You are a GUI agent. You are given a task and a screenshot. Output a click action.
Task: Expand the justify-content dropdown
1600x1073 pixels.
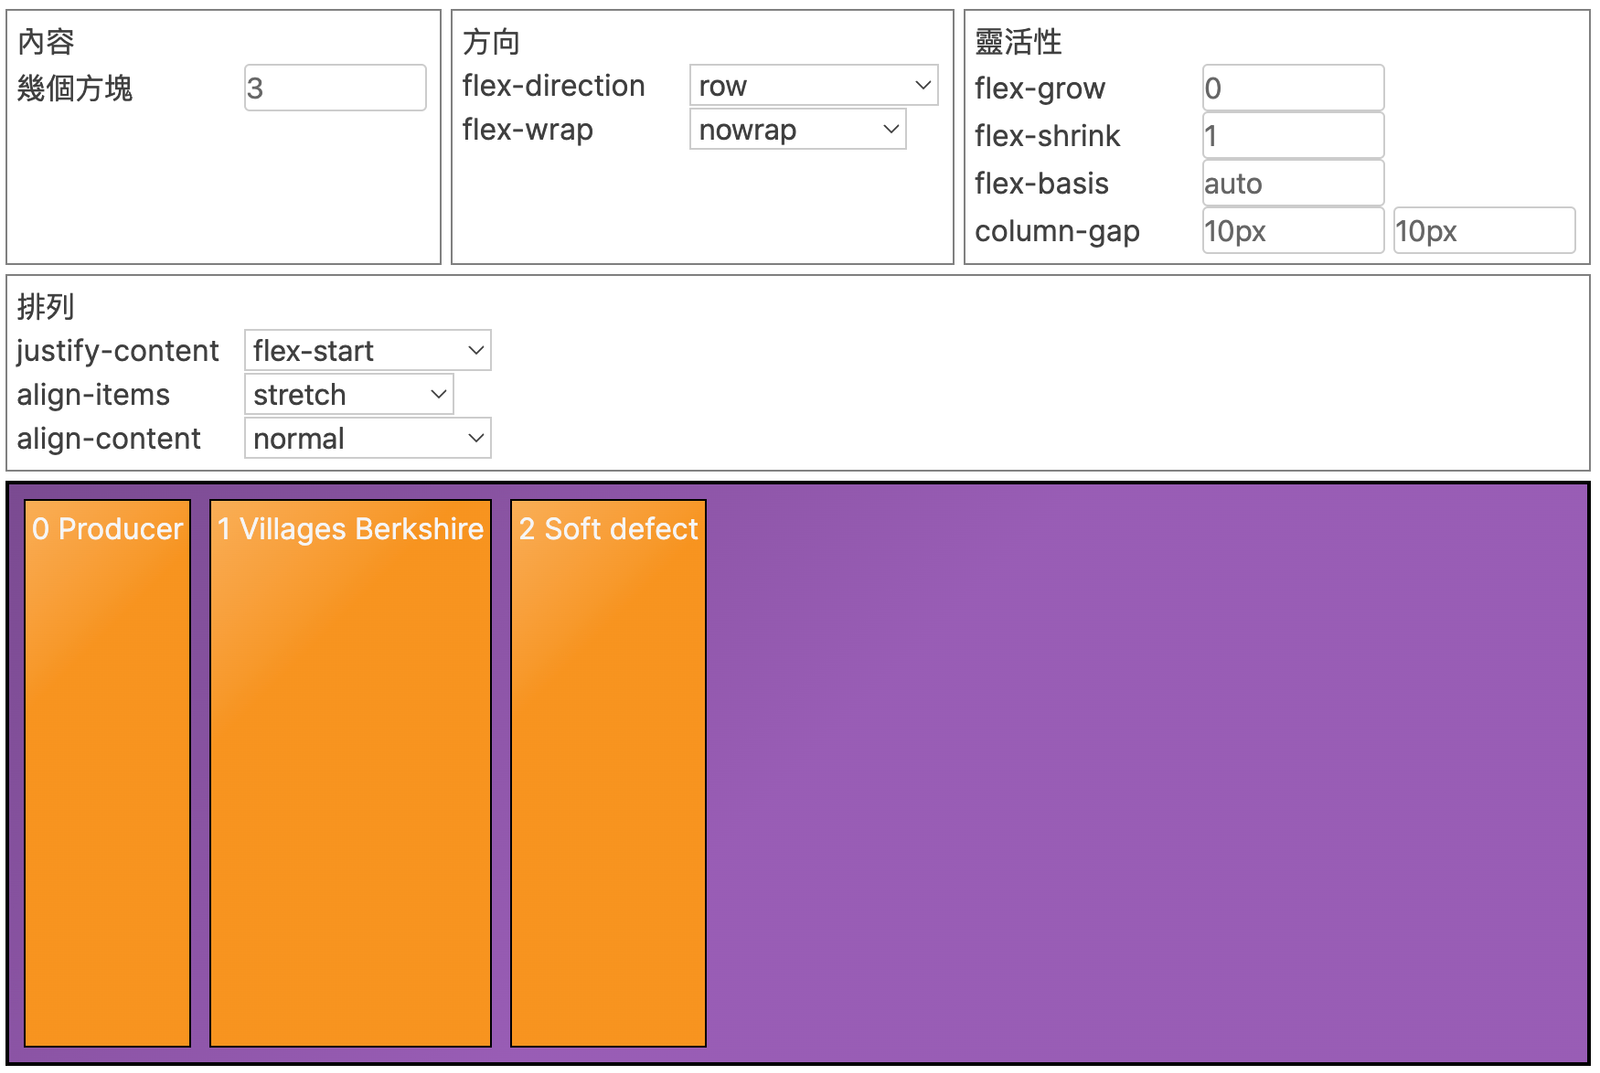click(x=367, y=351)
